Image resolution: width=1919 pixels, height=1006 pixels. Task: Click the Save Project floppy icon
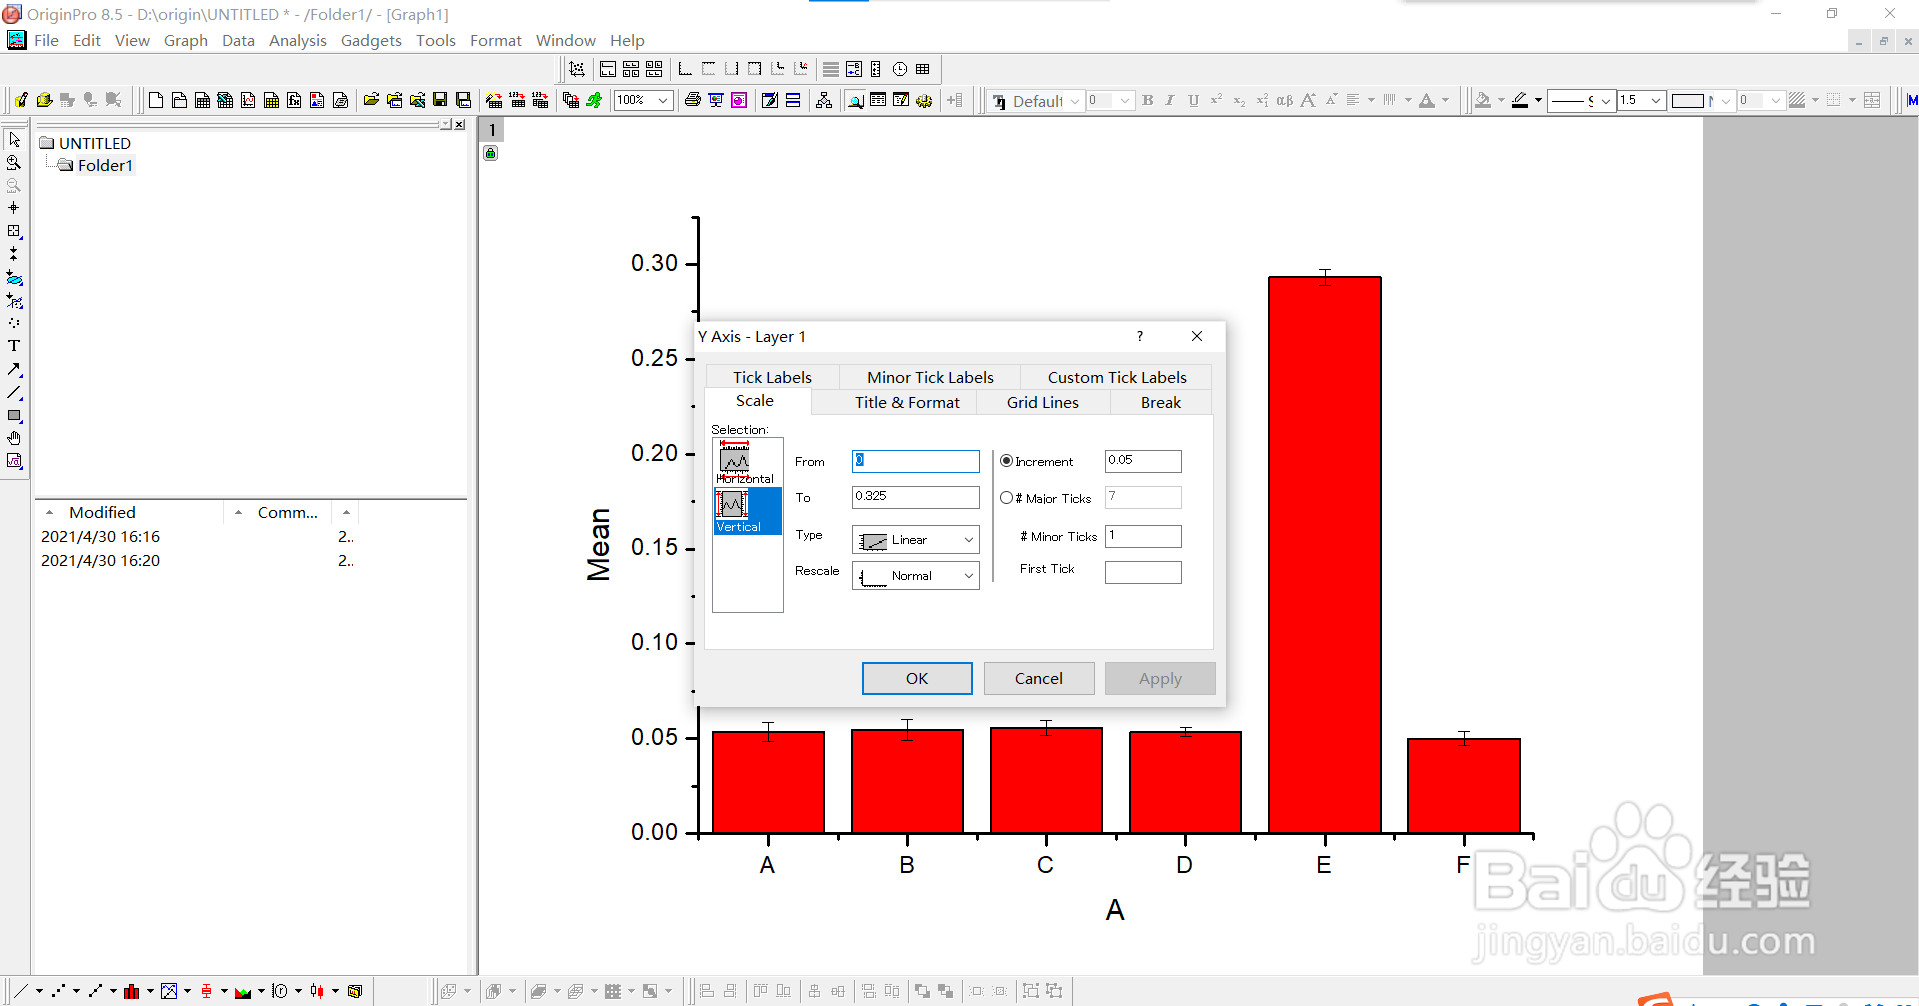[440, 100]
